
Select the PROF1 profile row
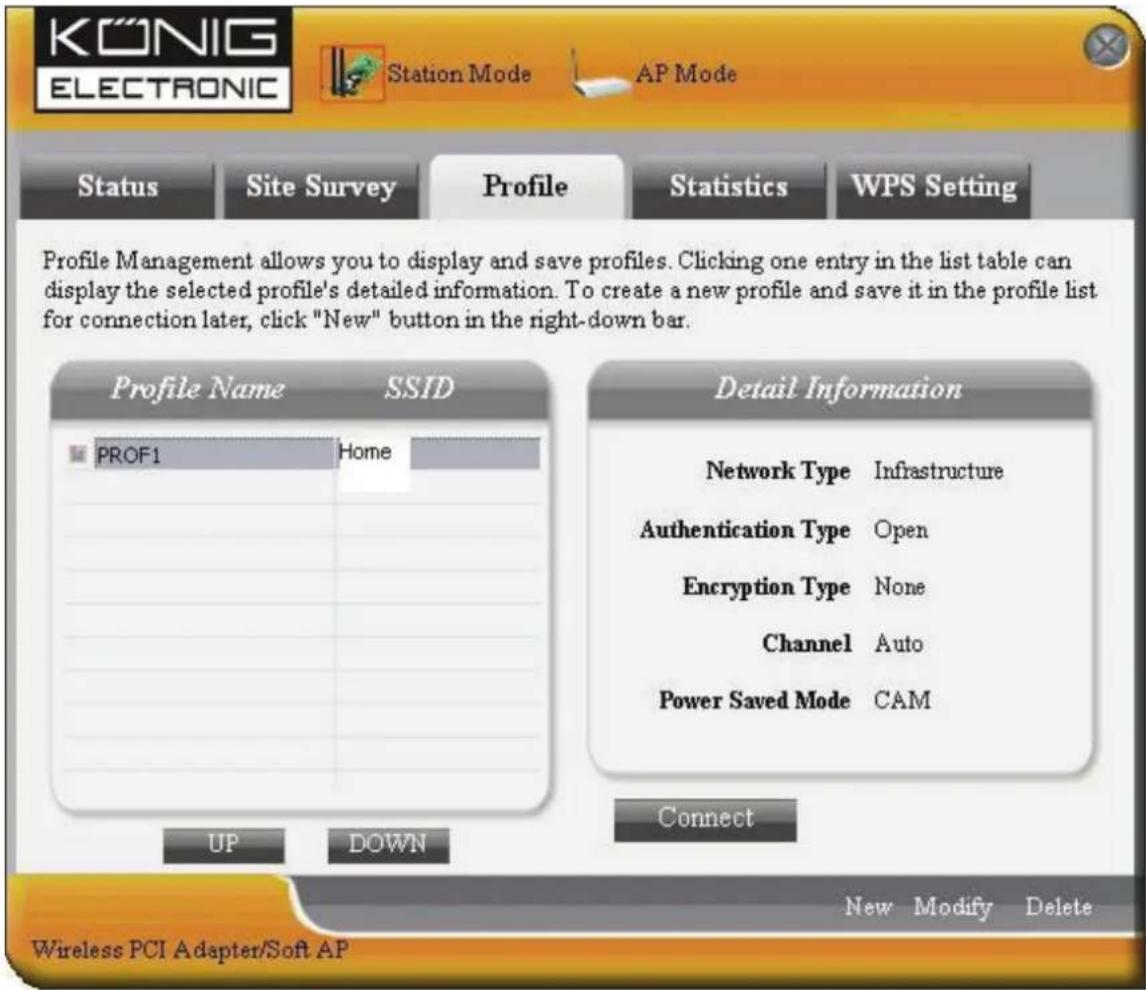[x=303, y=454]
